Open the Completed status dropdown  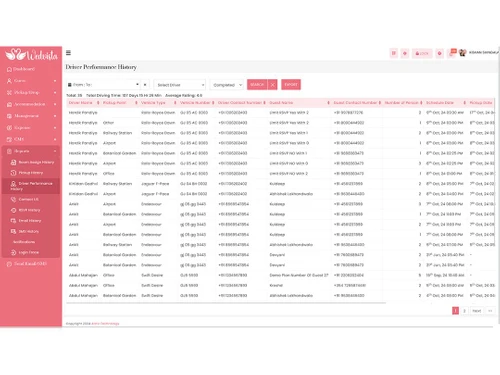(227, 85)
